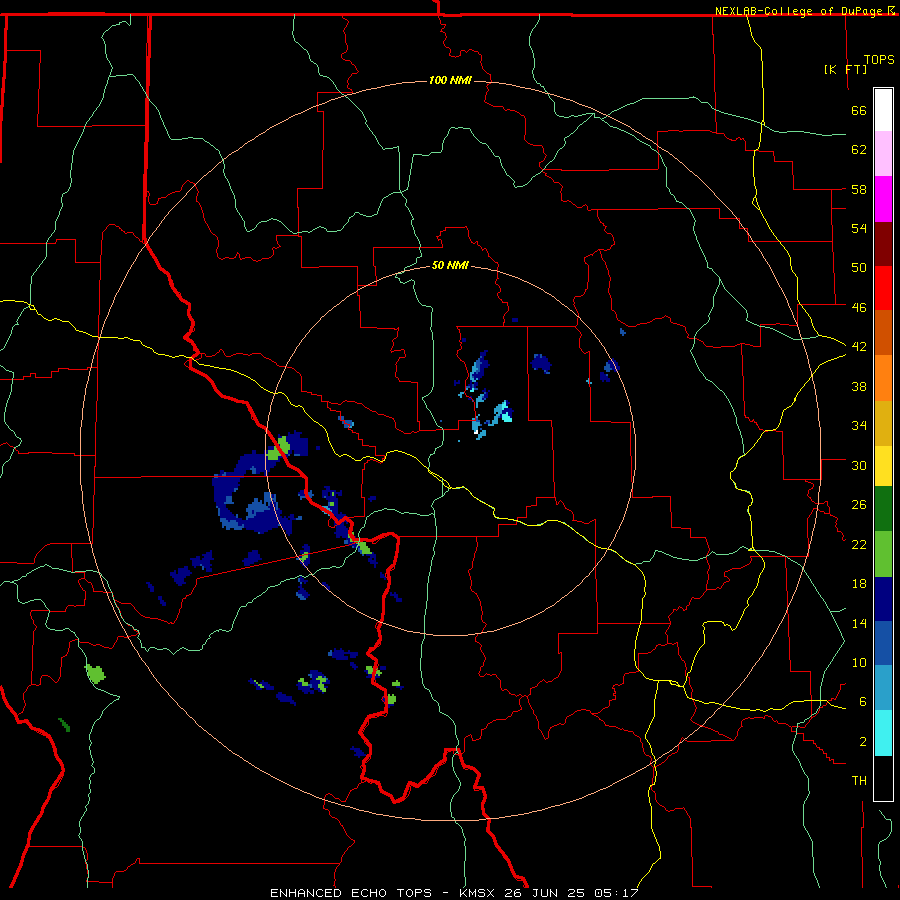The width and height of the screenshot is (900, 900).
Task: Click the legend value "14"
Action: tap(859, 623)
